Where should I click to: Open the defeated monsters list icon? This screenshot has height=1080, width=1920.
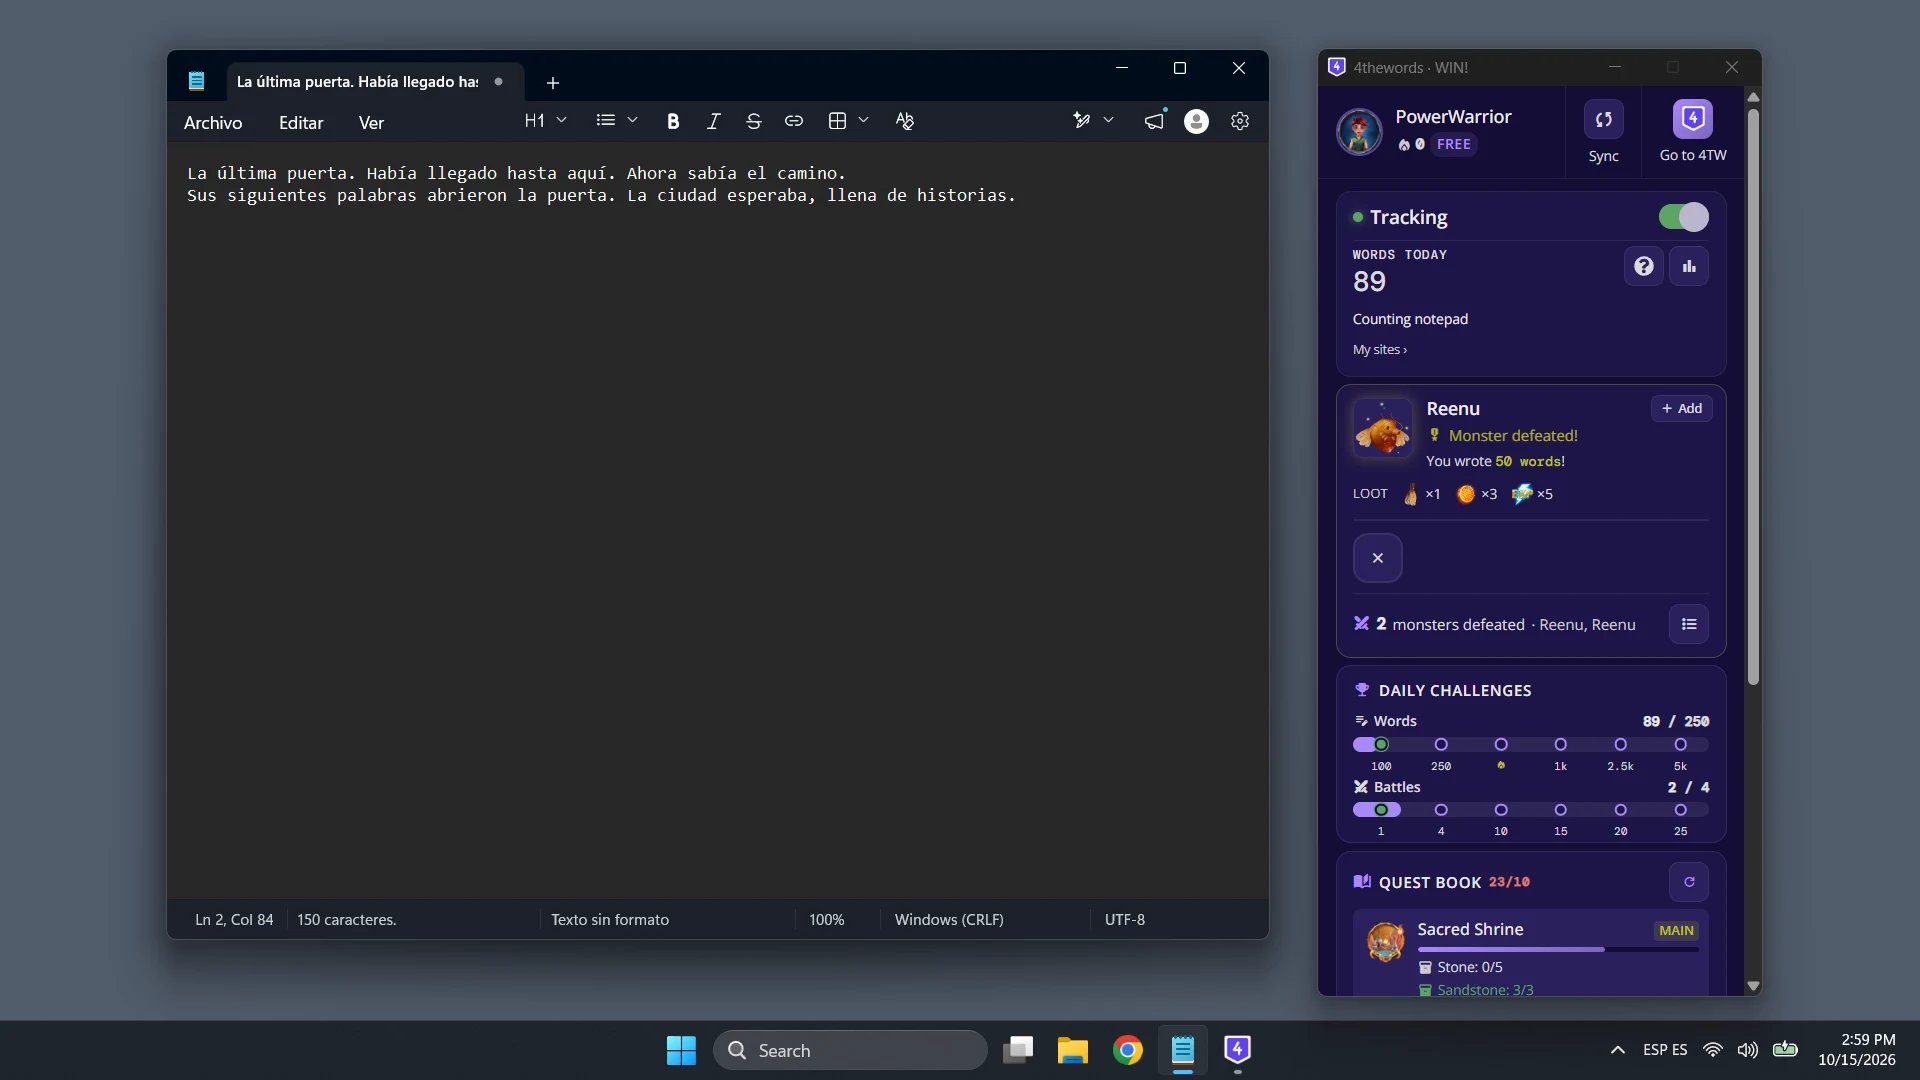click(x=1689, y=624)
